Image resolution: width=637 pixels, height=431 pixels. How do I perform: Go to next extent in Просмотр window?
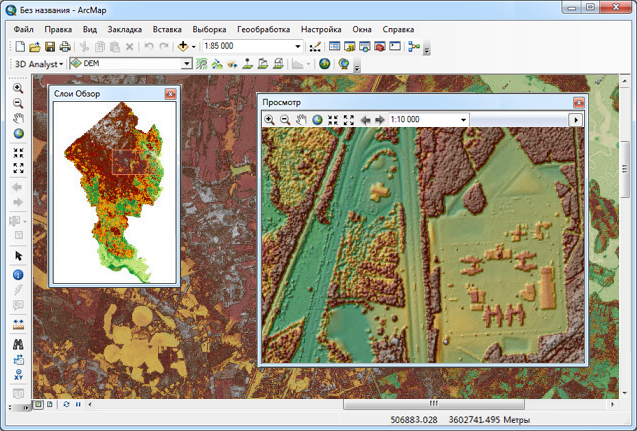pos(380,120)
